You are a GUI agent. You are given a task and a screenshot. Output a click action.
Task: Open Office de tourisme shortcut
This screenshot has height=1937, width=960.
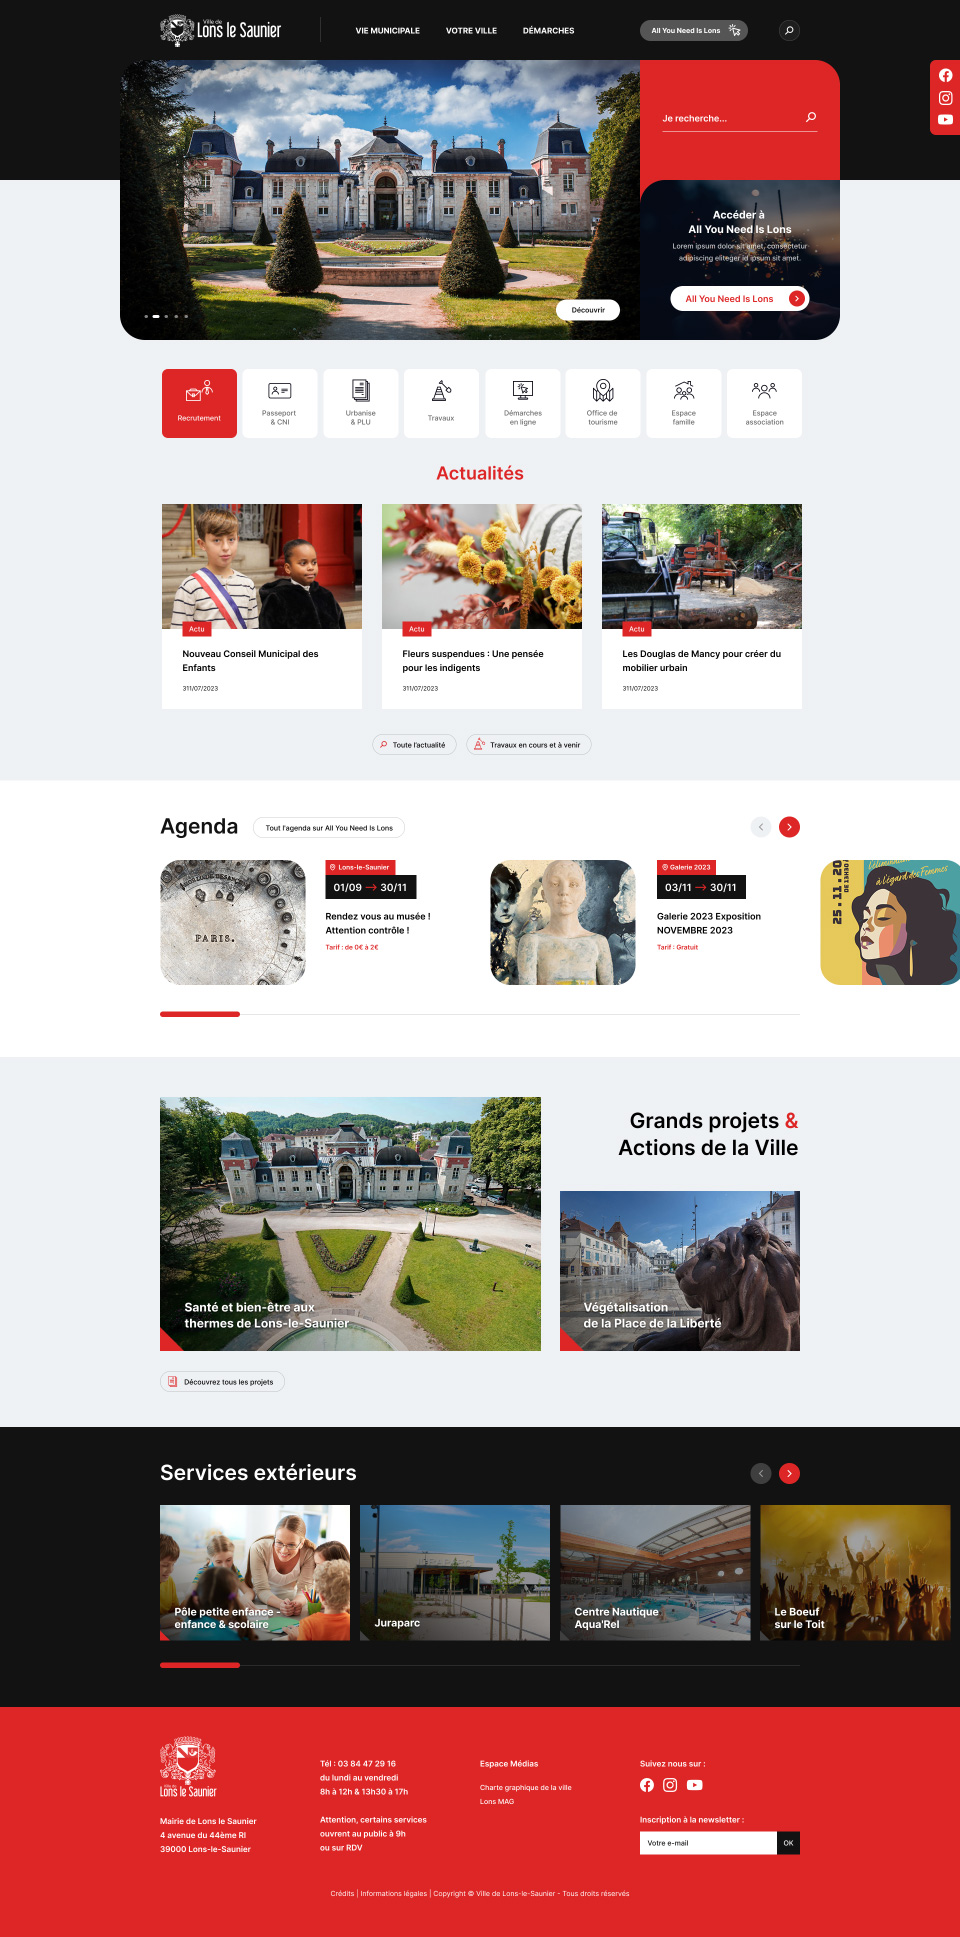(602, 402)
